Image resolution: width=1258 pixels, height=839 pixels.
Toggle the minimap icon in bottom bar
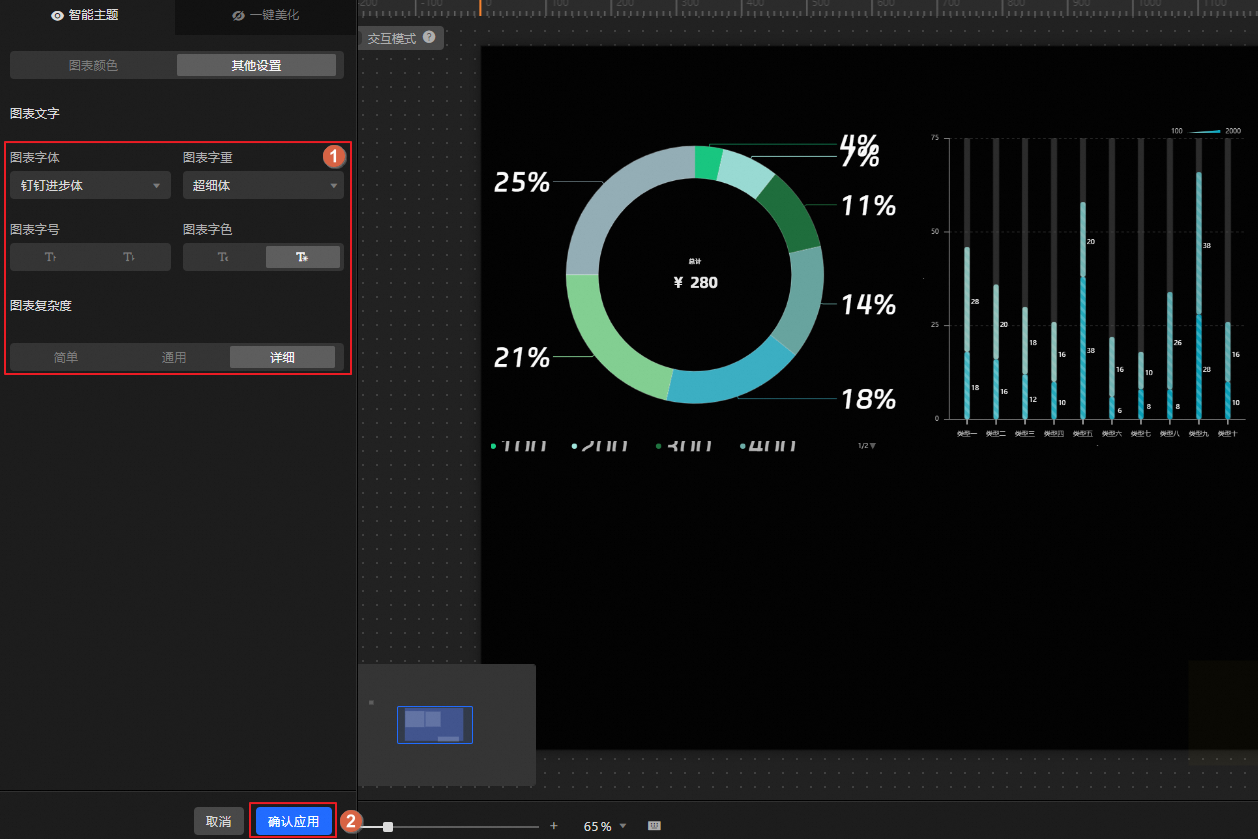(x=655, y=826)
